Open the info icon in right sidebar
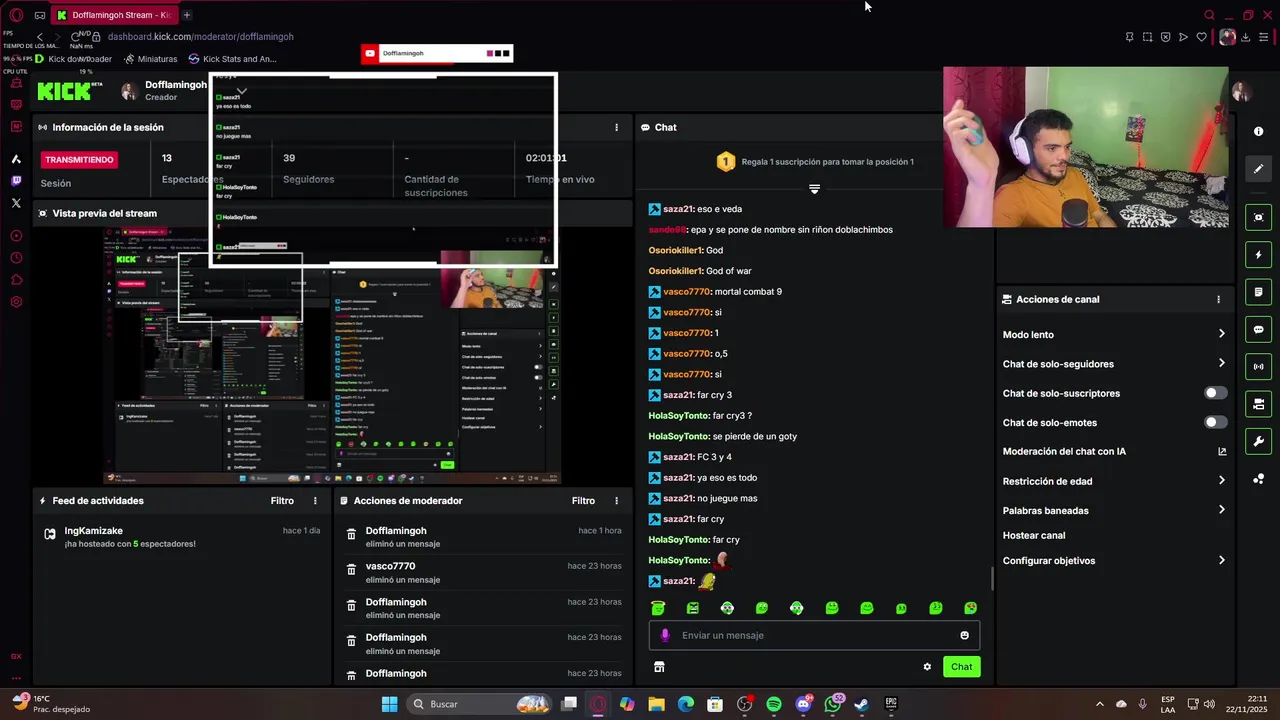Viewport: 1280px width, 720px height. pos(1258,131)
